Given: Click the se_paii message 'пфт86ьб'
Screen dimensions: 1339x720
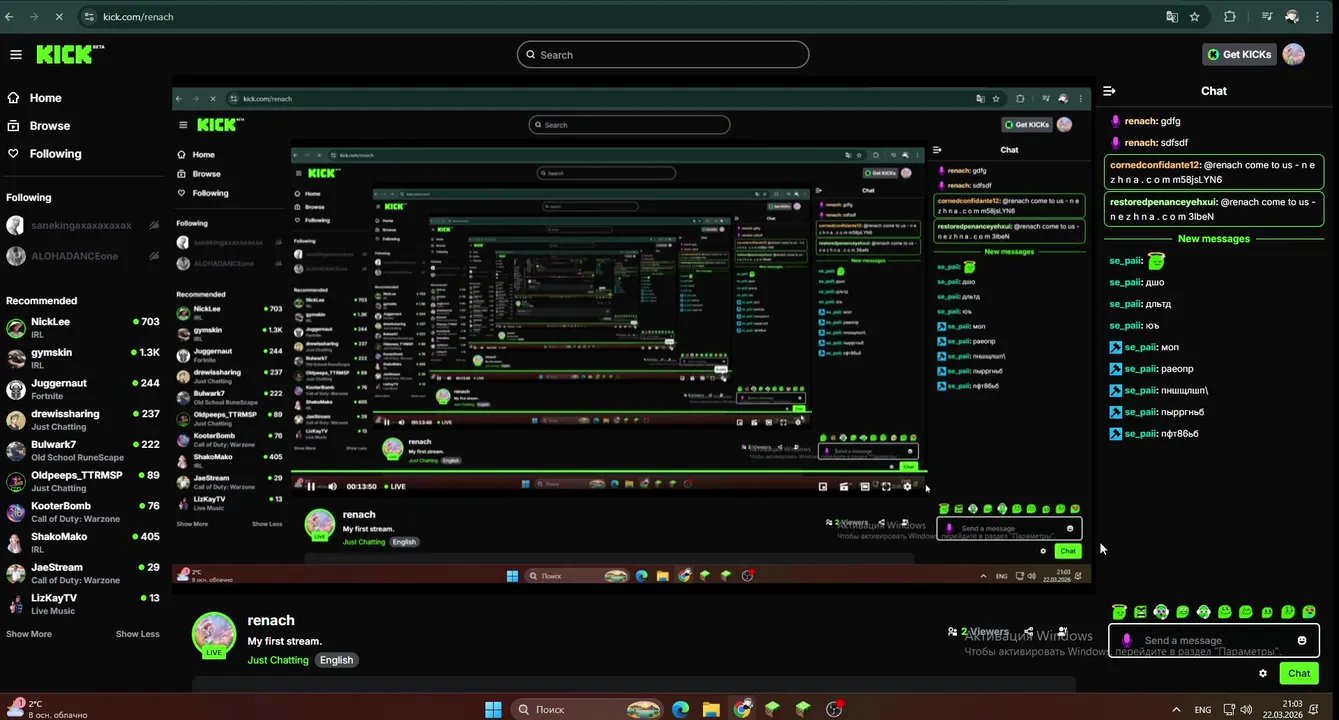Looking at the screenshot, I should click(1180, 434).
